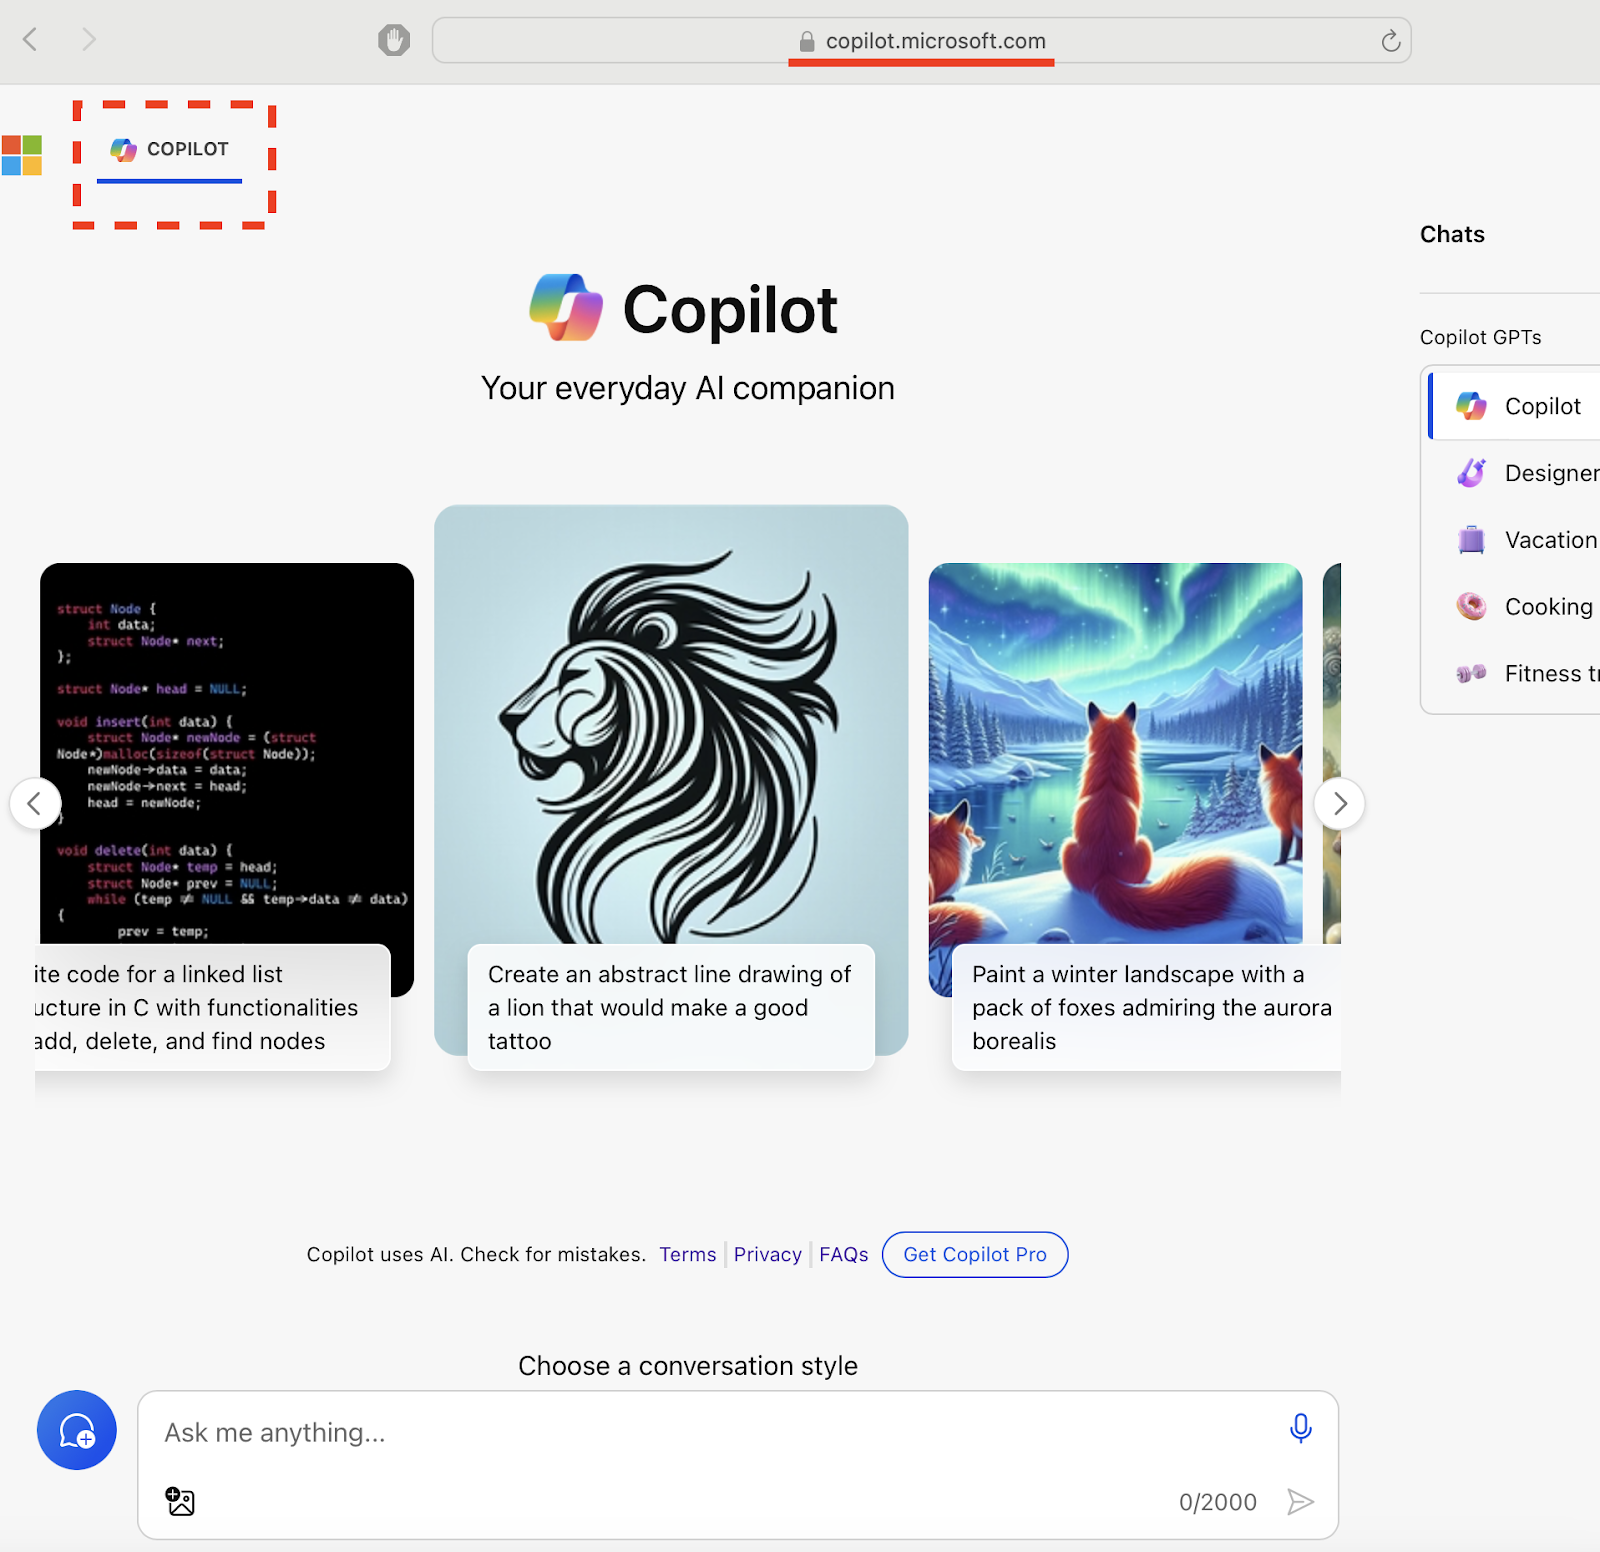This screenshot has height=1552, width=1600.
Task: Open the foxes aurora painting thumbnail
Action: [x=1116, y=754]
